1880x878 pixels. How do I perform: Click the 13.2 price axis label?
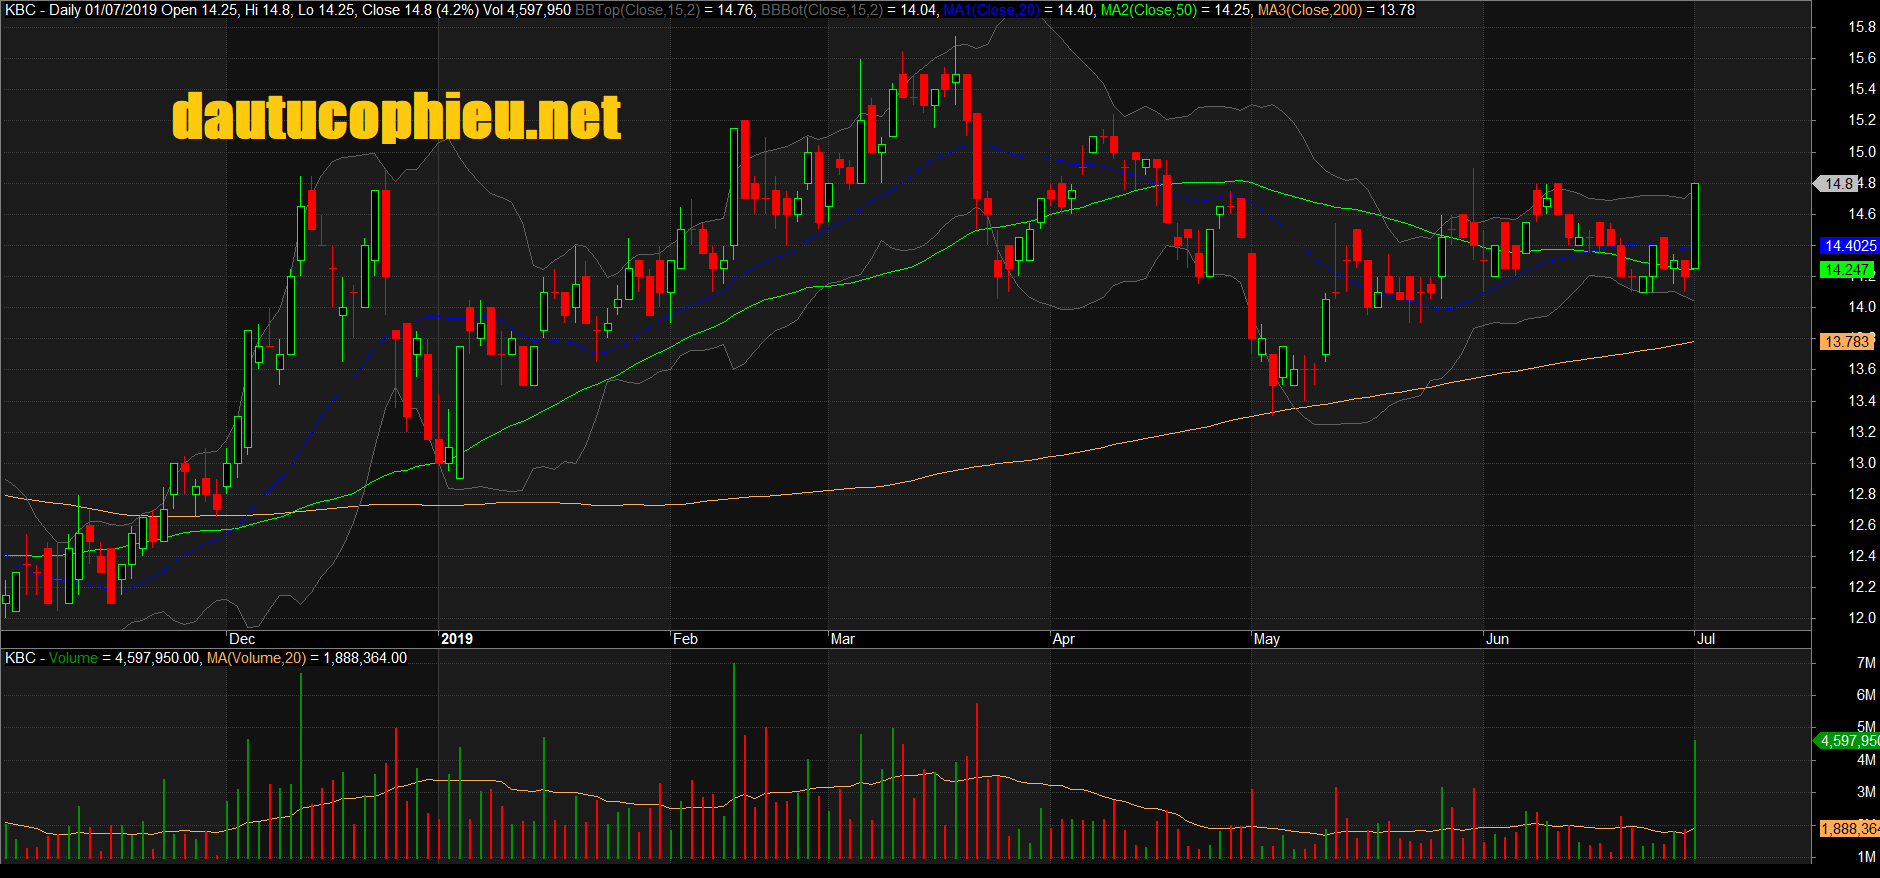[x=1862, y=432]
